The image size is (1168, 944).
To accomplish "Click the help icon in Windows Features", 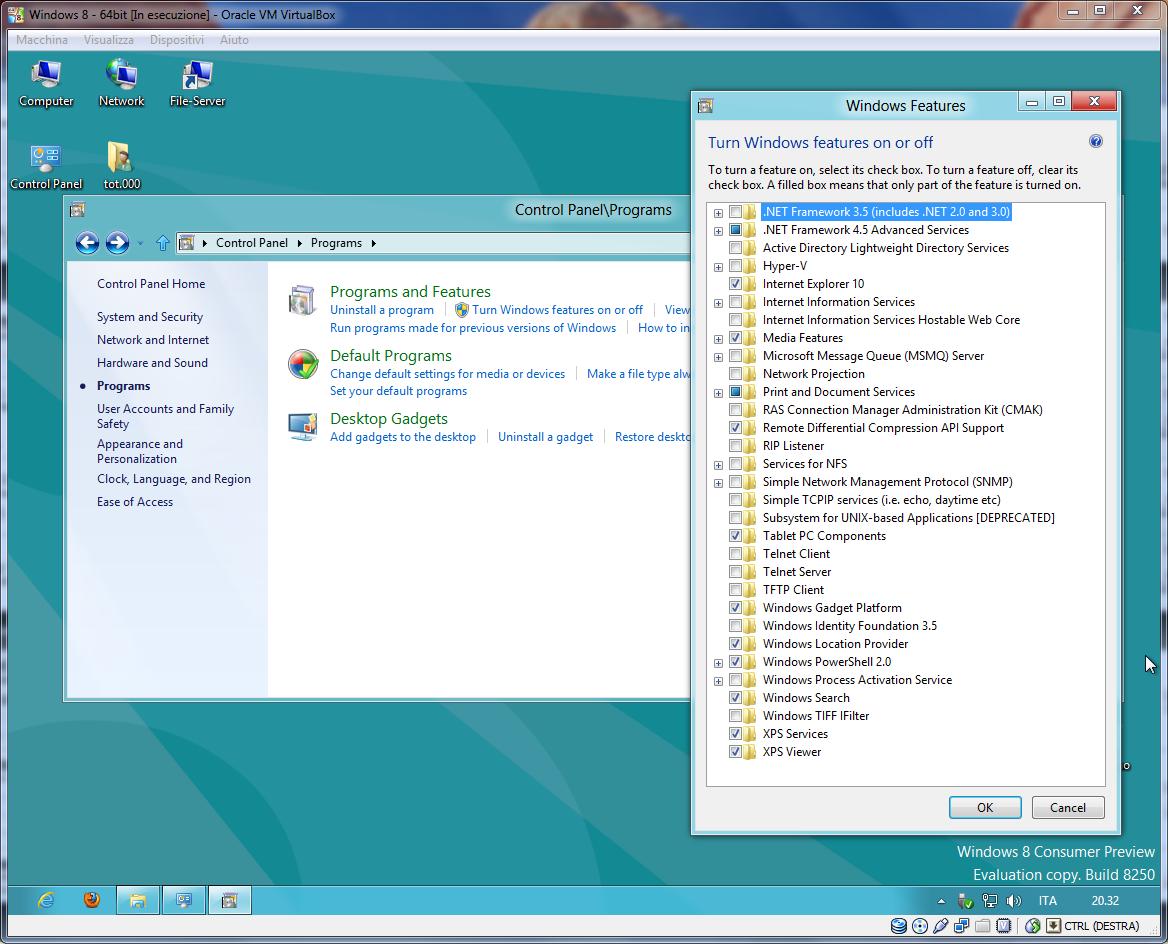I will pos(1096,142).
